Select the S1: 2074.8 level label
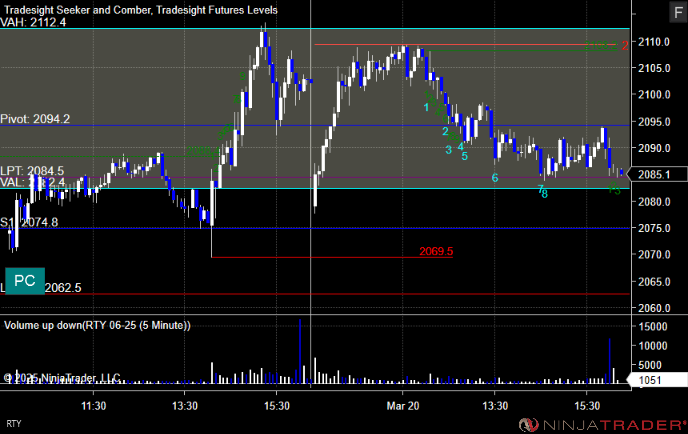The image size is (688, 434). pyautogui.click(x=29, y=222)
